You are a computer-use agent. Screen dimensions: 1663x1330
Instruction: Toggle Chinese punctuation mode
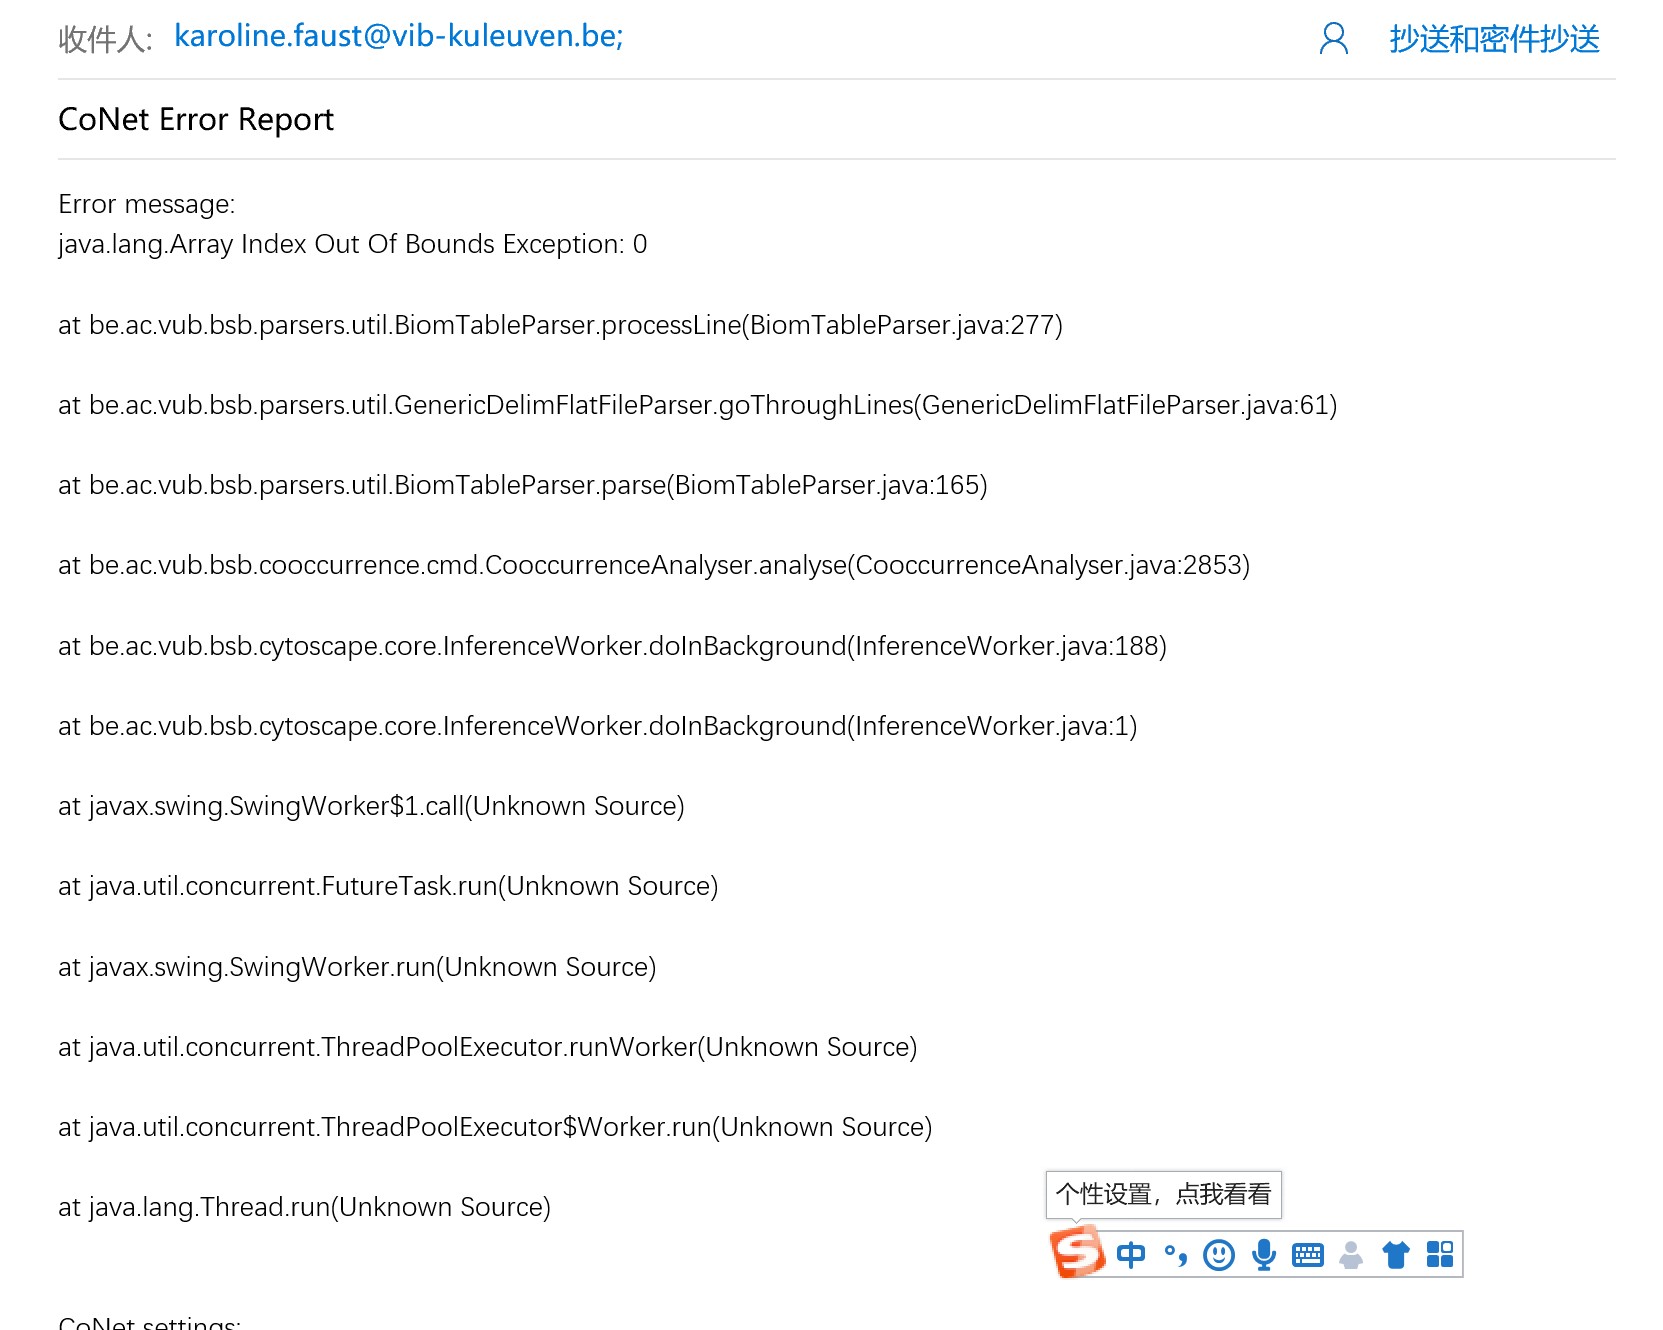[x=1175, y=1255]
